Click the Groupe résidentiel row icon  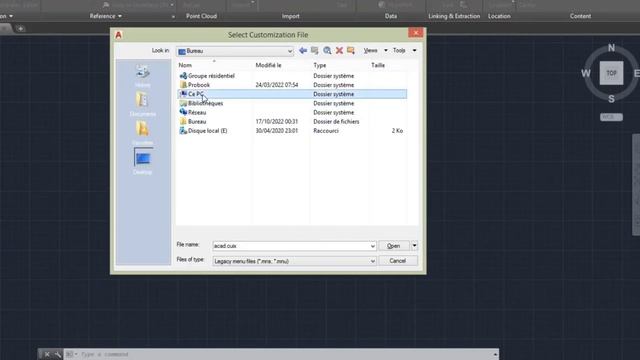(183, 76)
